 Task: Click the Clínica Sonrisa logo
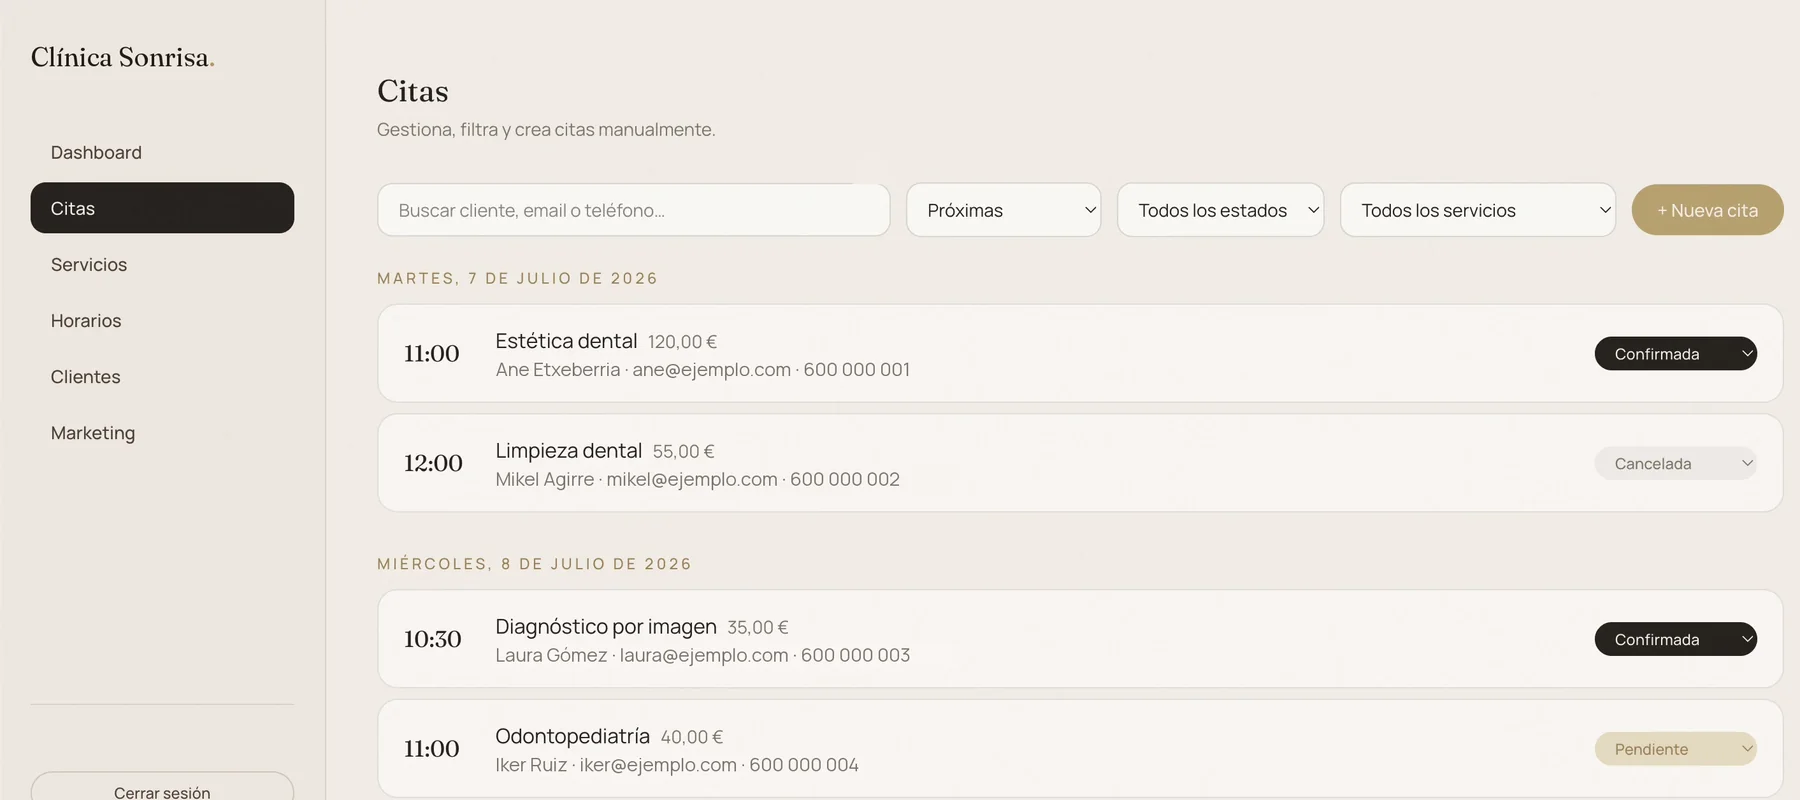click(x=122, y=57)
